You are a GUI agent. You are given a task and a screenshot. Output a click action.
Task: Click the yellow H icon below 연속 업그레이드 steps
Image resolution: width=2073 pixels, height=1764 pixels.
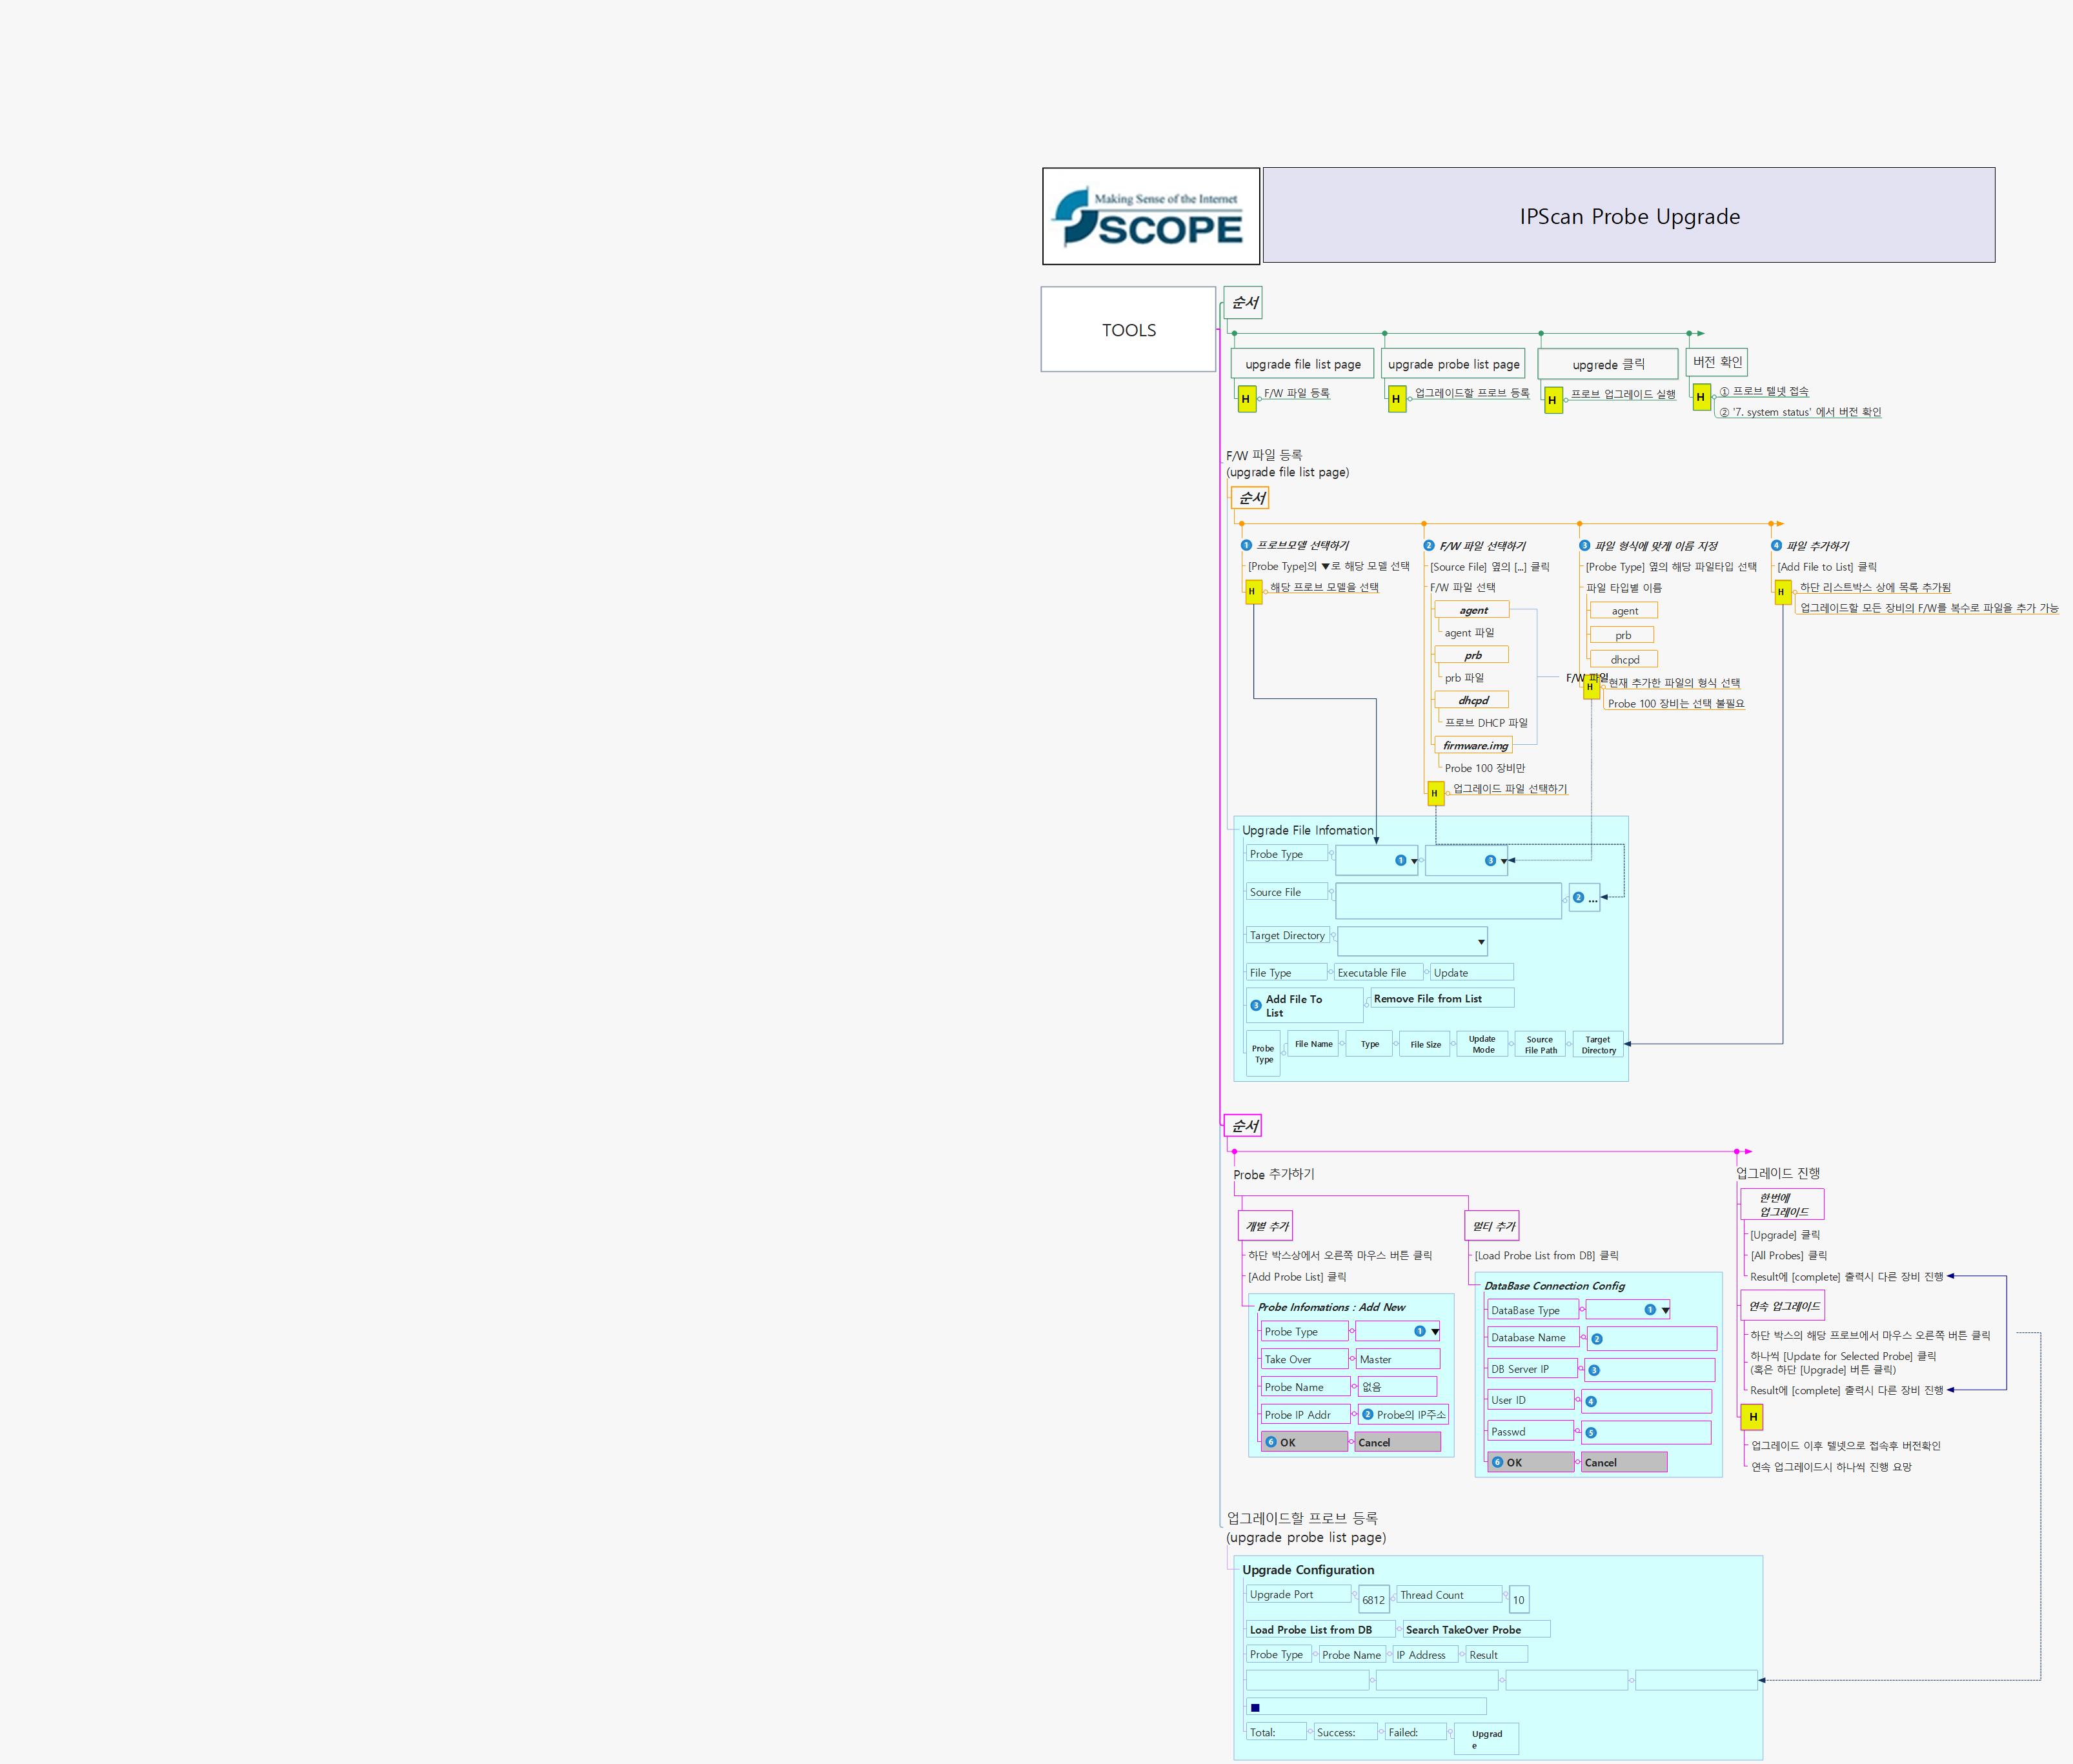(x=1752, y=1416)
